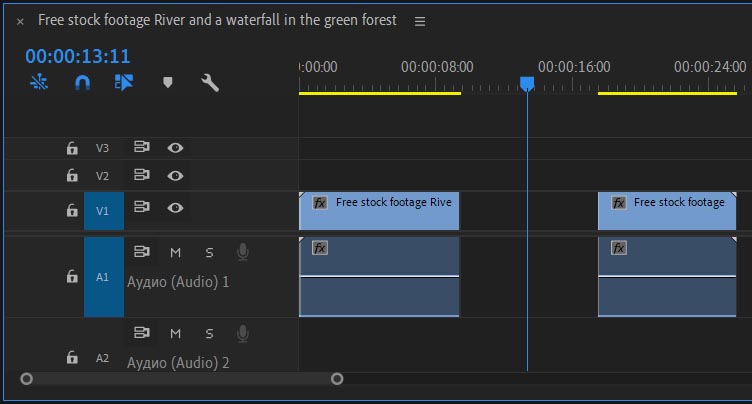This screenshot has height=404, width=752.
Task: Click the A1 track target button
Action: click(103, 277)
